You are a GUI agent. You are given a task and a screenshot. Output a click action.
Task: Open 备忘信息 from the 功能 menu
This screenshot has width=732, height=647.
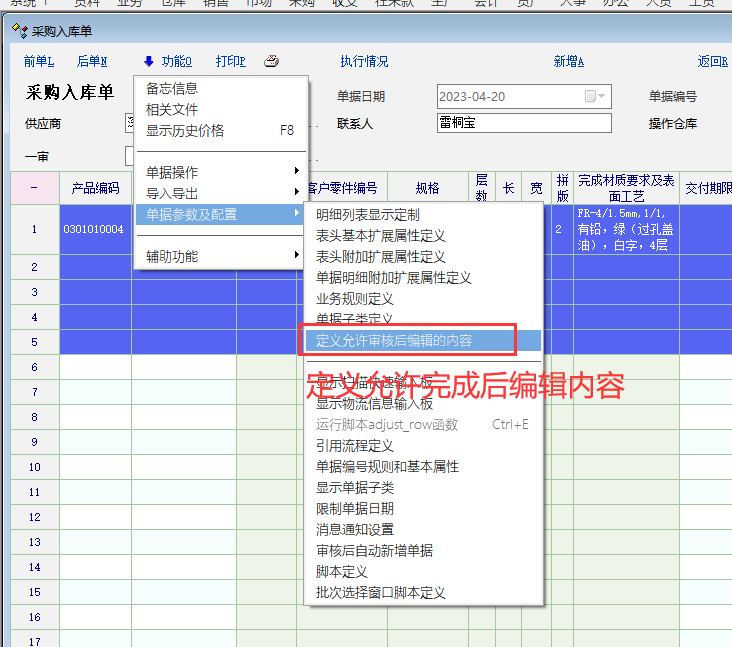[172, 89]
